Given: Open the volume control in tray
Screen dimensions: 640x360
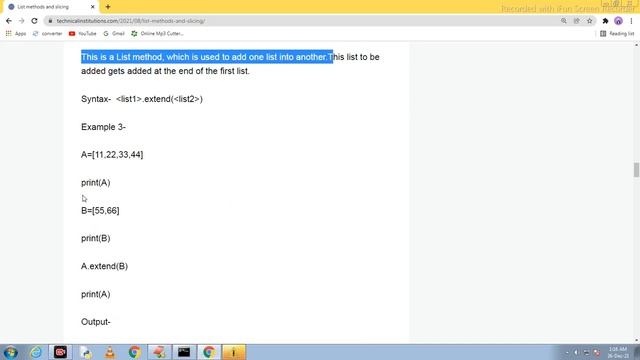Looking at the screenshot, I should [x=576, y=352].
